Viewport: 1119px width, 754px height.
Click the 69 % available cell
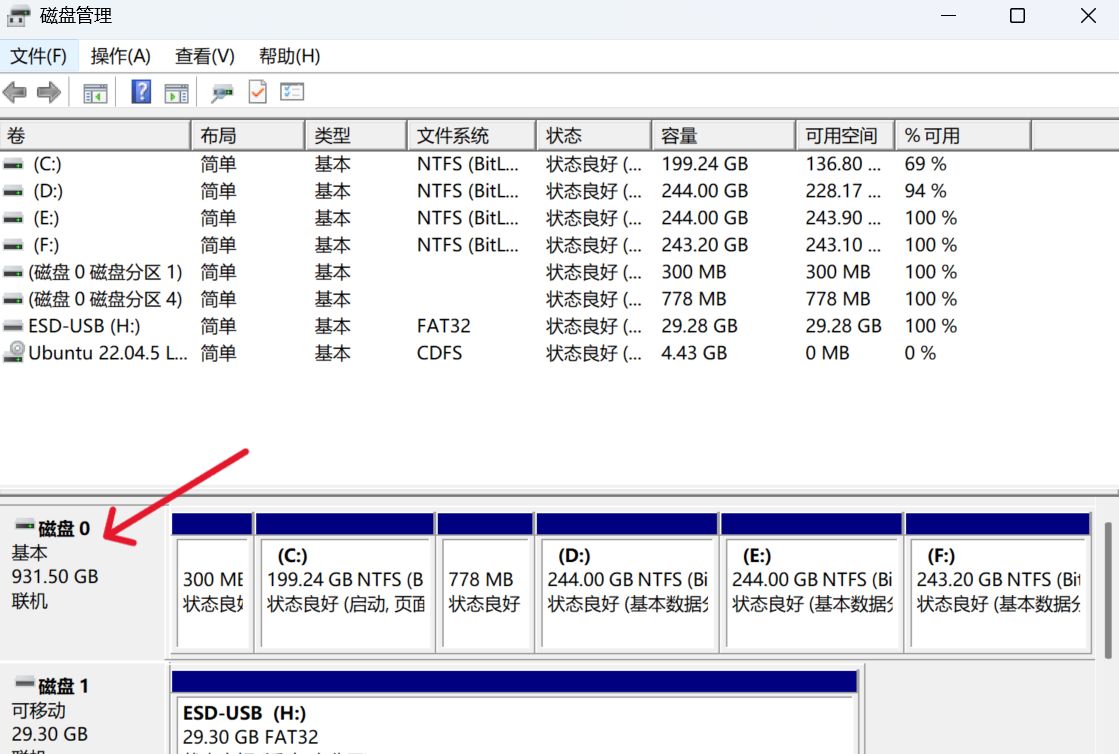(925, 164)
